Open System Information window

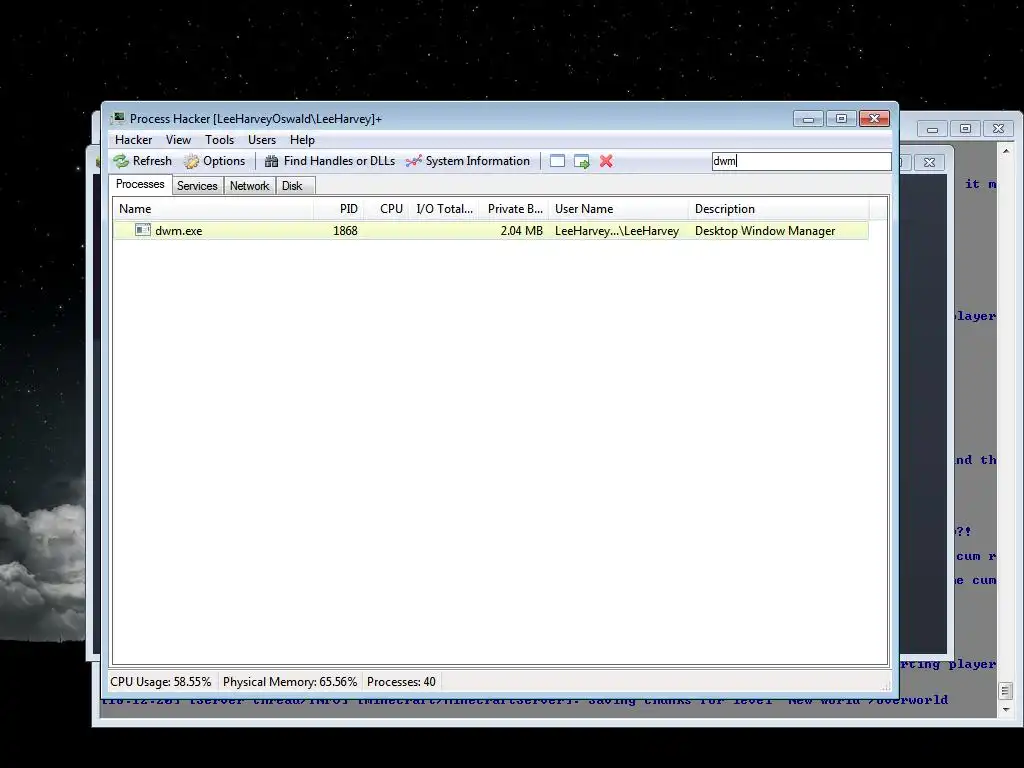[x=468, y=161]
